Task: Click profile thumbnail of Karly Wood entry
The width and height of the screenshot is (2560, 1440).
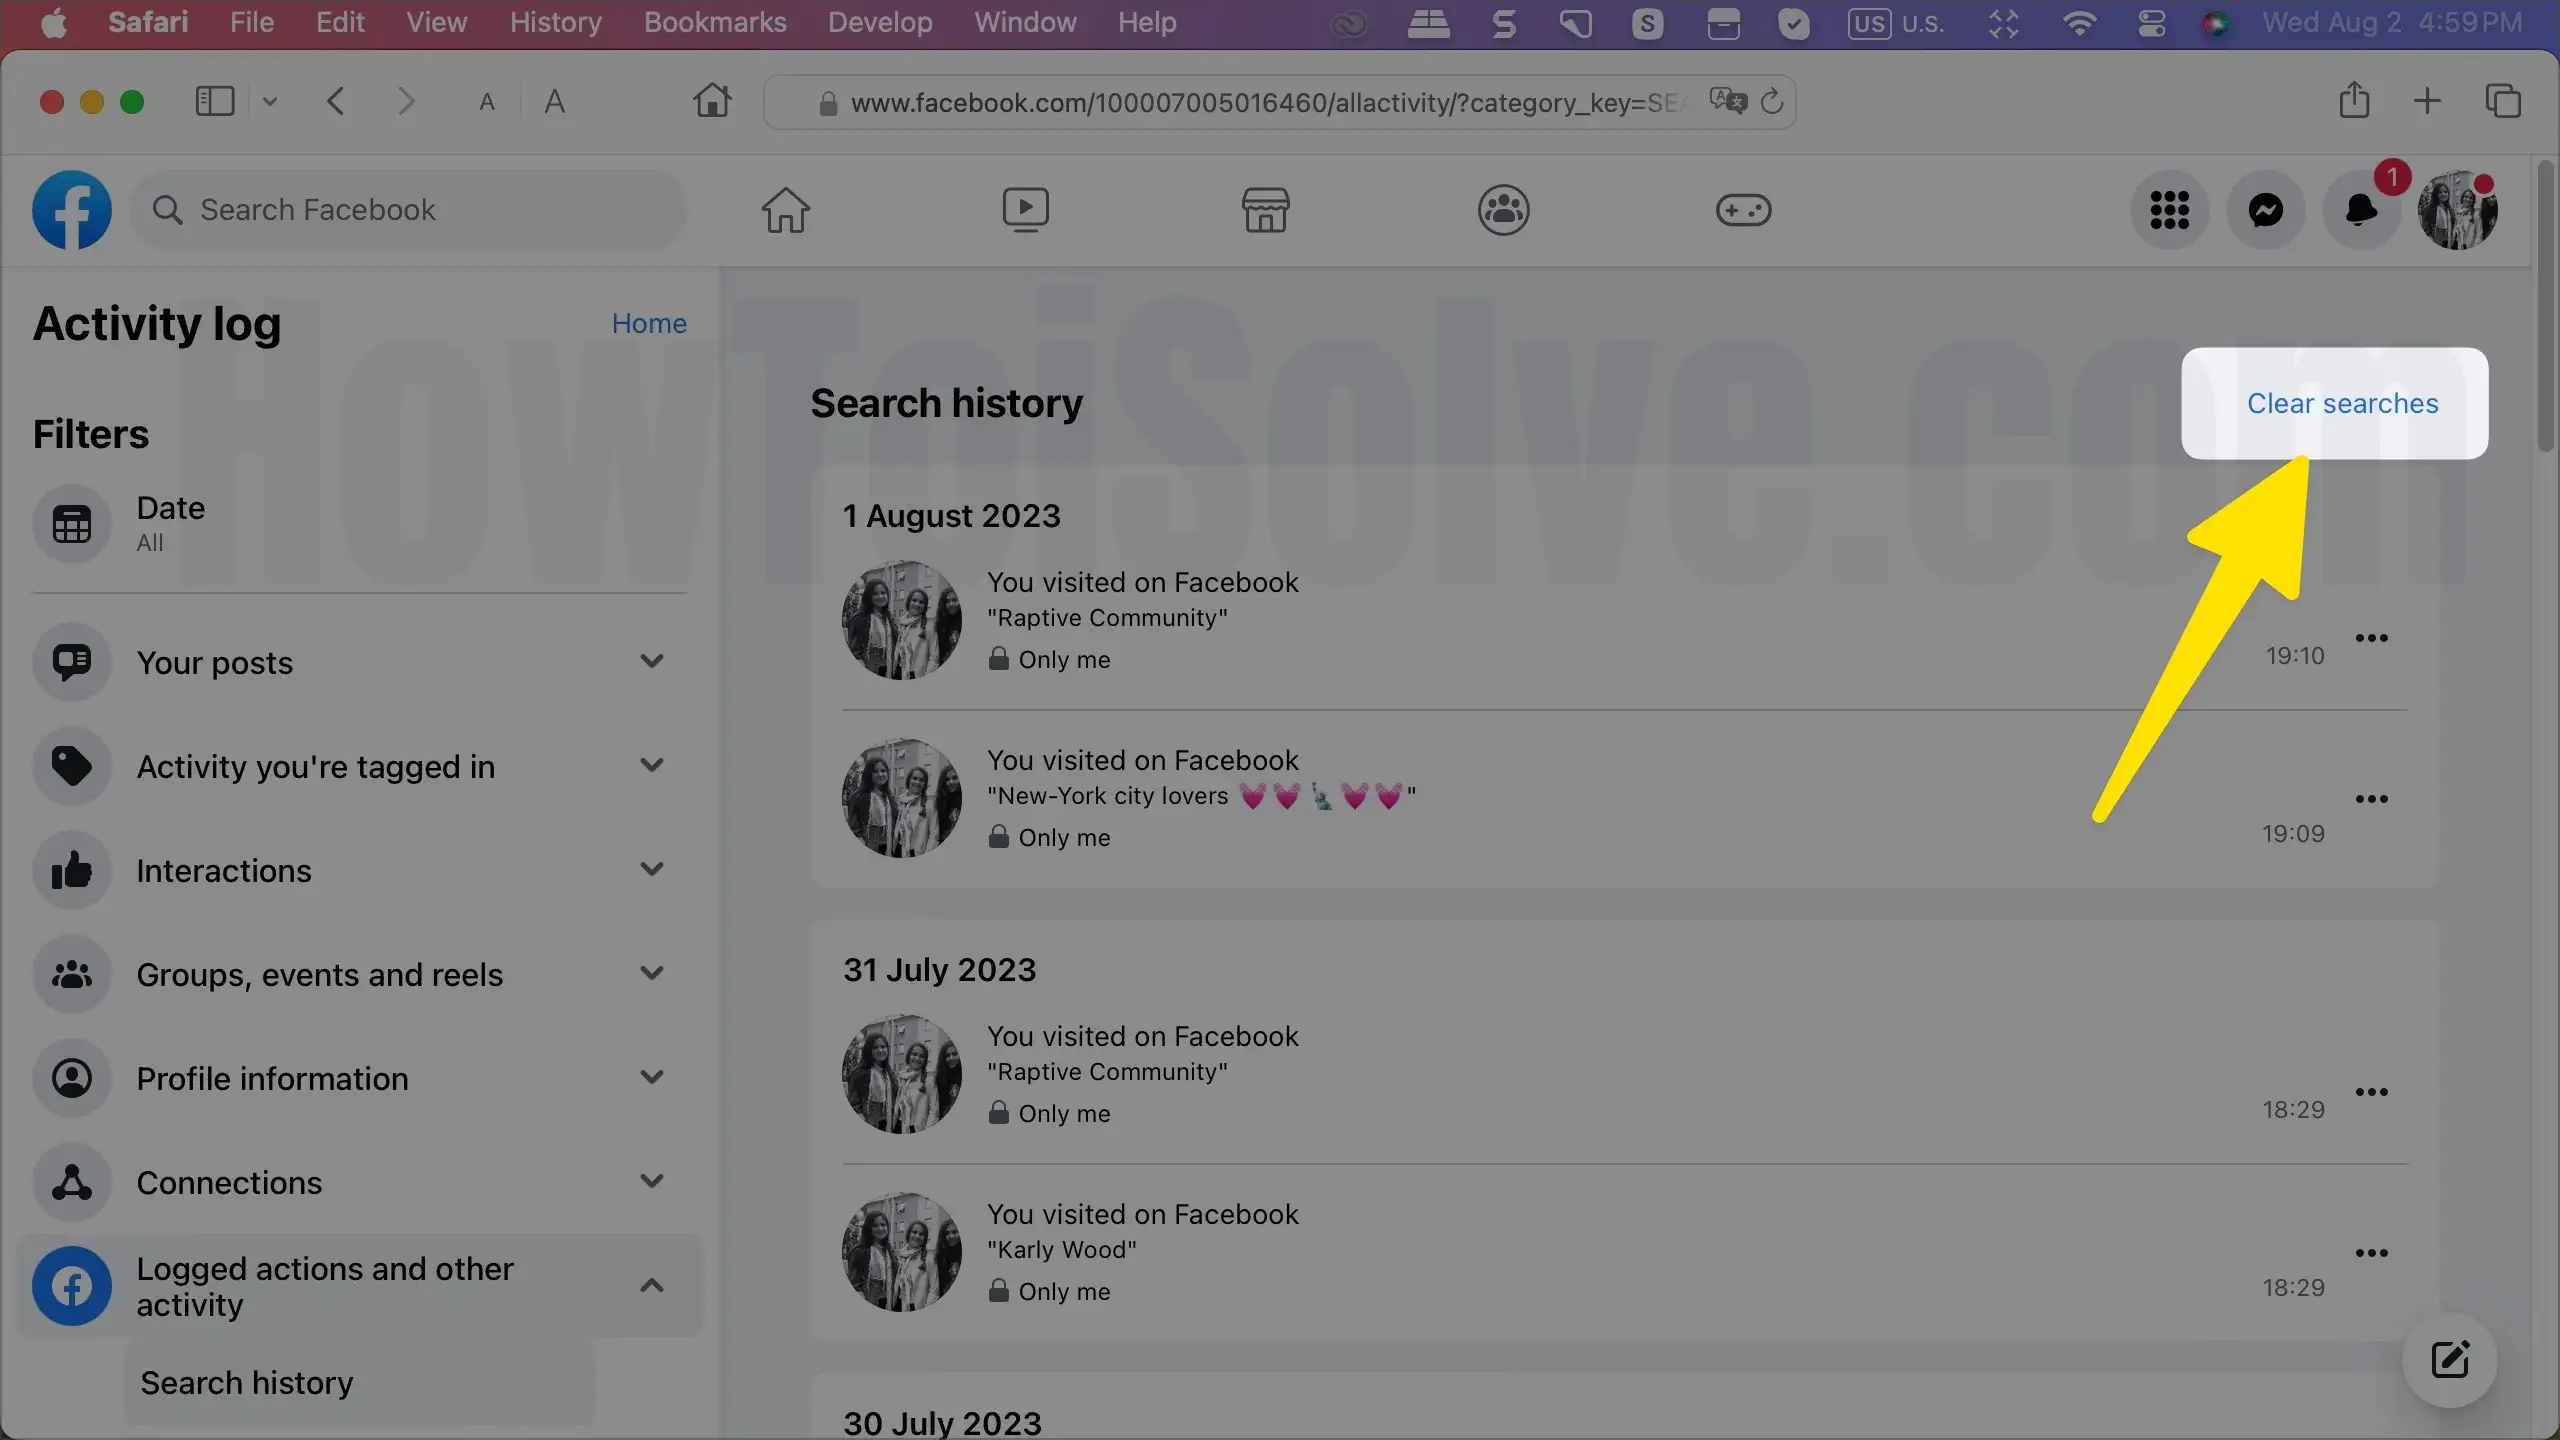Action: [x=902, y=1252]
